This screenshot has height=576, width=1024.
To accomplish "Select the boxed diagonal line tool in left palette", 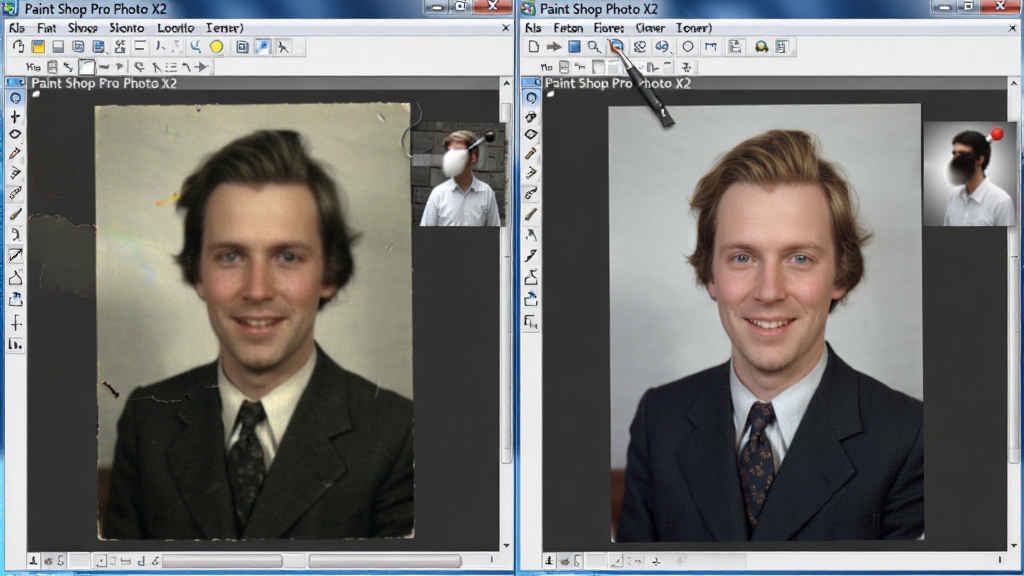I will pyautogui.click(x=15, y=255).
